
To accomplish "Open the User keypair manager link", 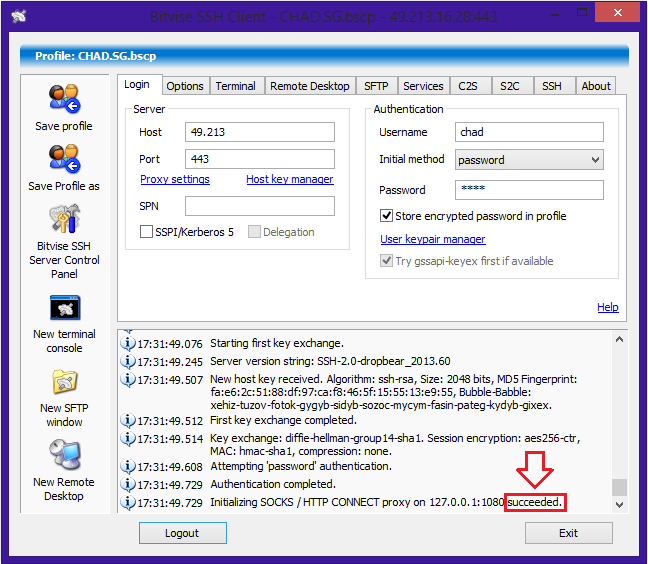I will tap(433, 239).
